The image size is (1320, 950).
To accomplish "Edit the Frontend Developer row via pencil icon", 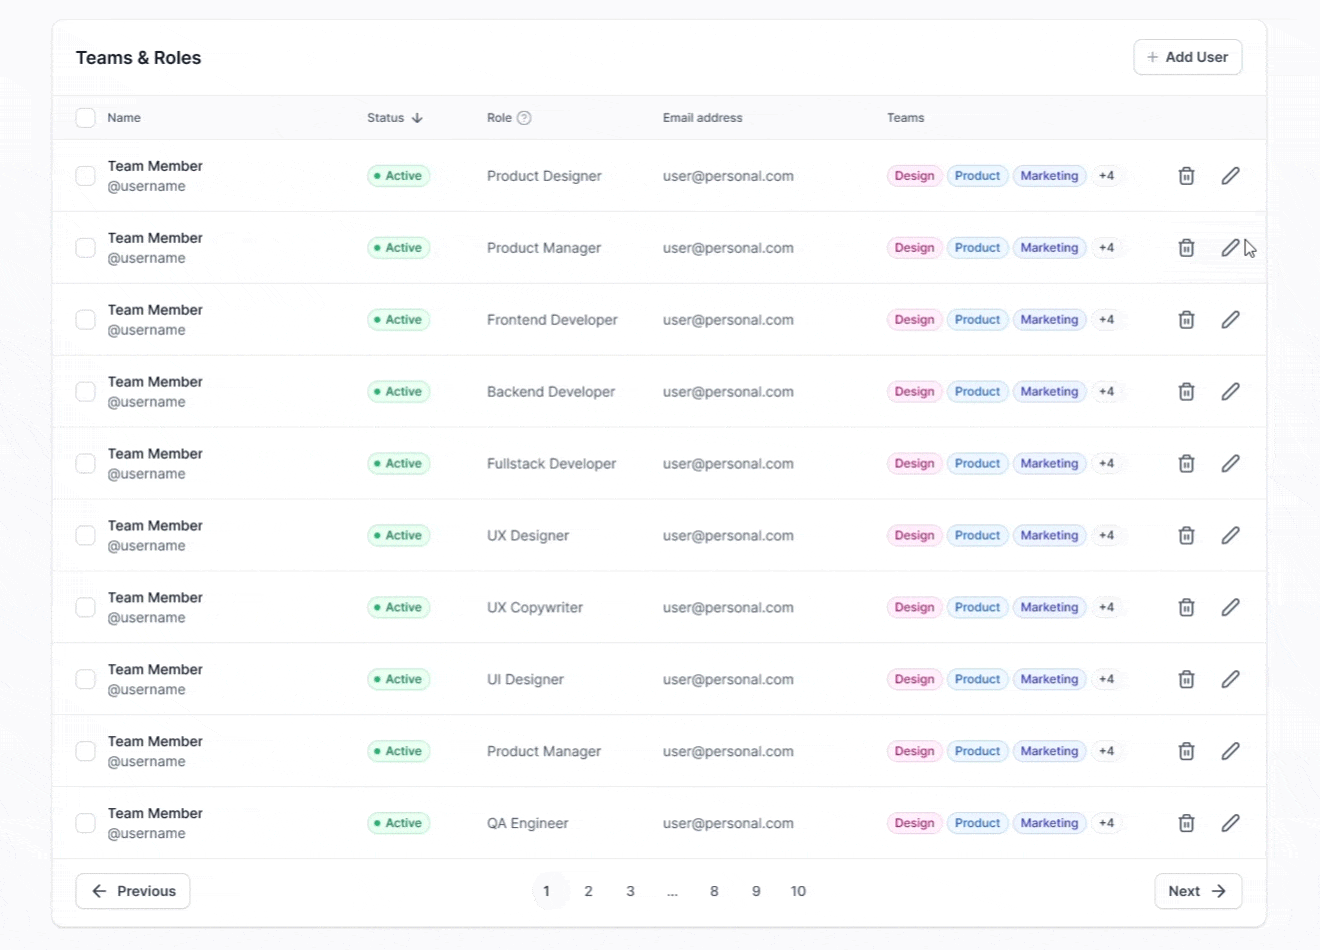I will point(1230,320).
